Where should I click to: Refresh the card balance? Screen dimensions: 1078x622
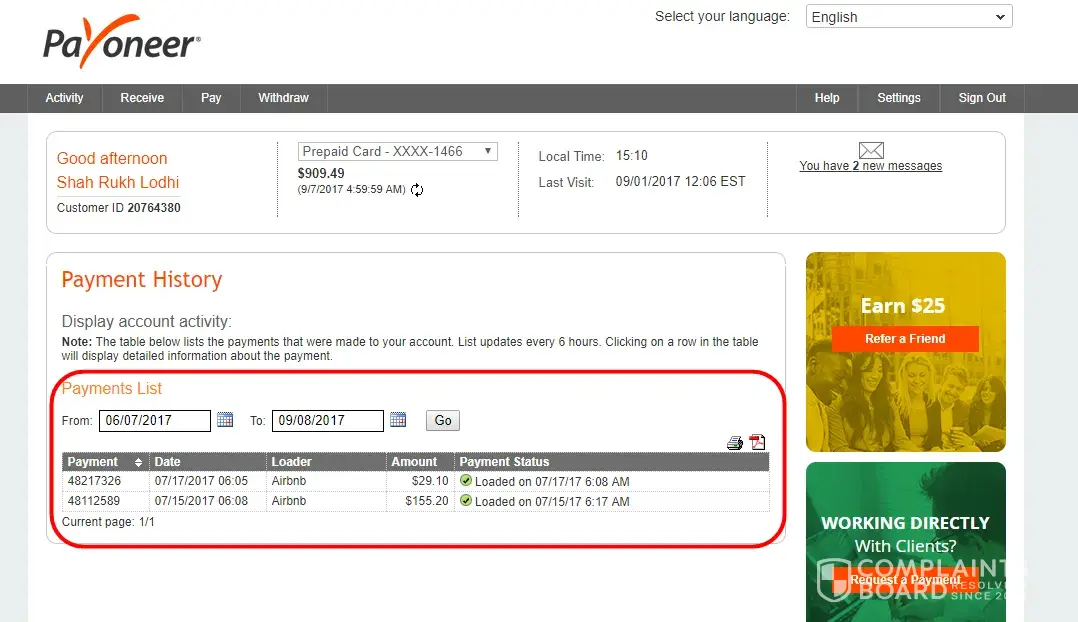pyautogui.click(x=417, y=190)
